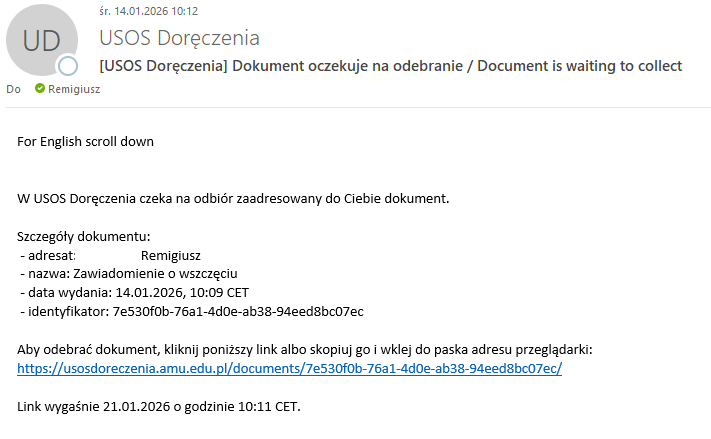Select recipient Remigiusz in the Do field
Viewport: 711px width, 439px height.
(x=74, y=88)
